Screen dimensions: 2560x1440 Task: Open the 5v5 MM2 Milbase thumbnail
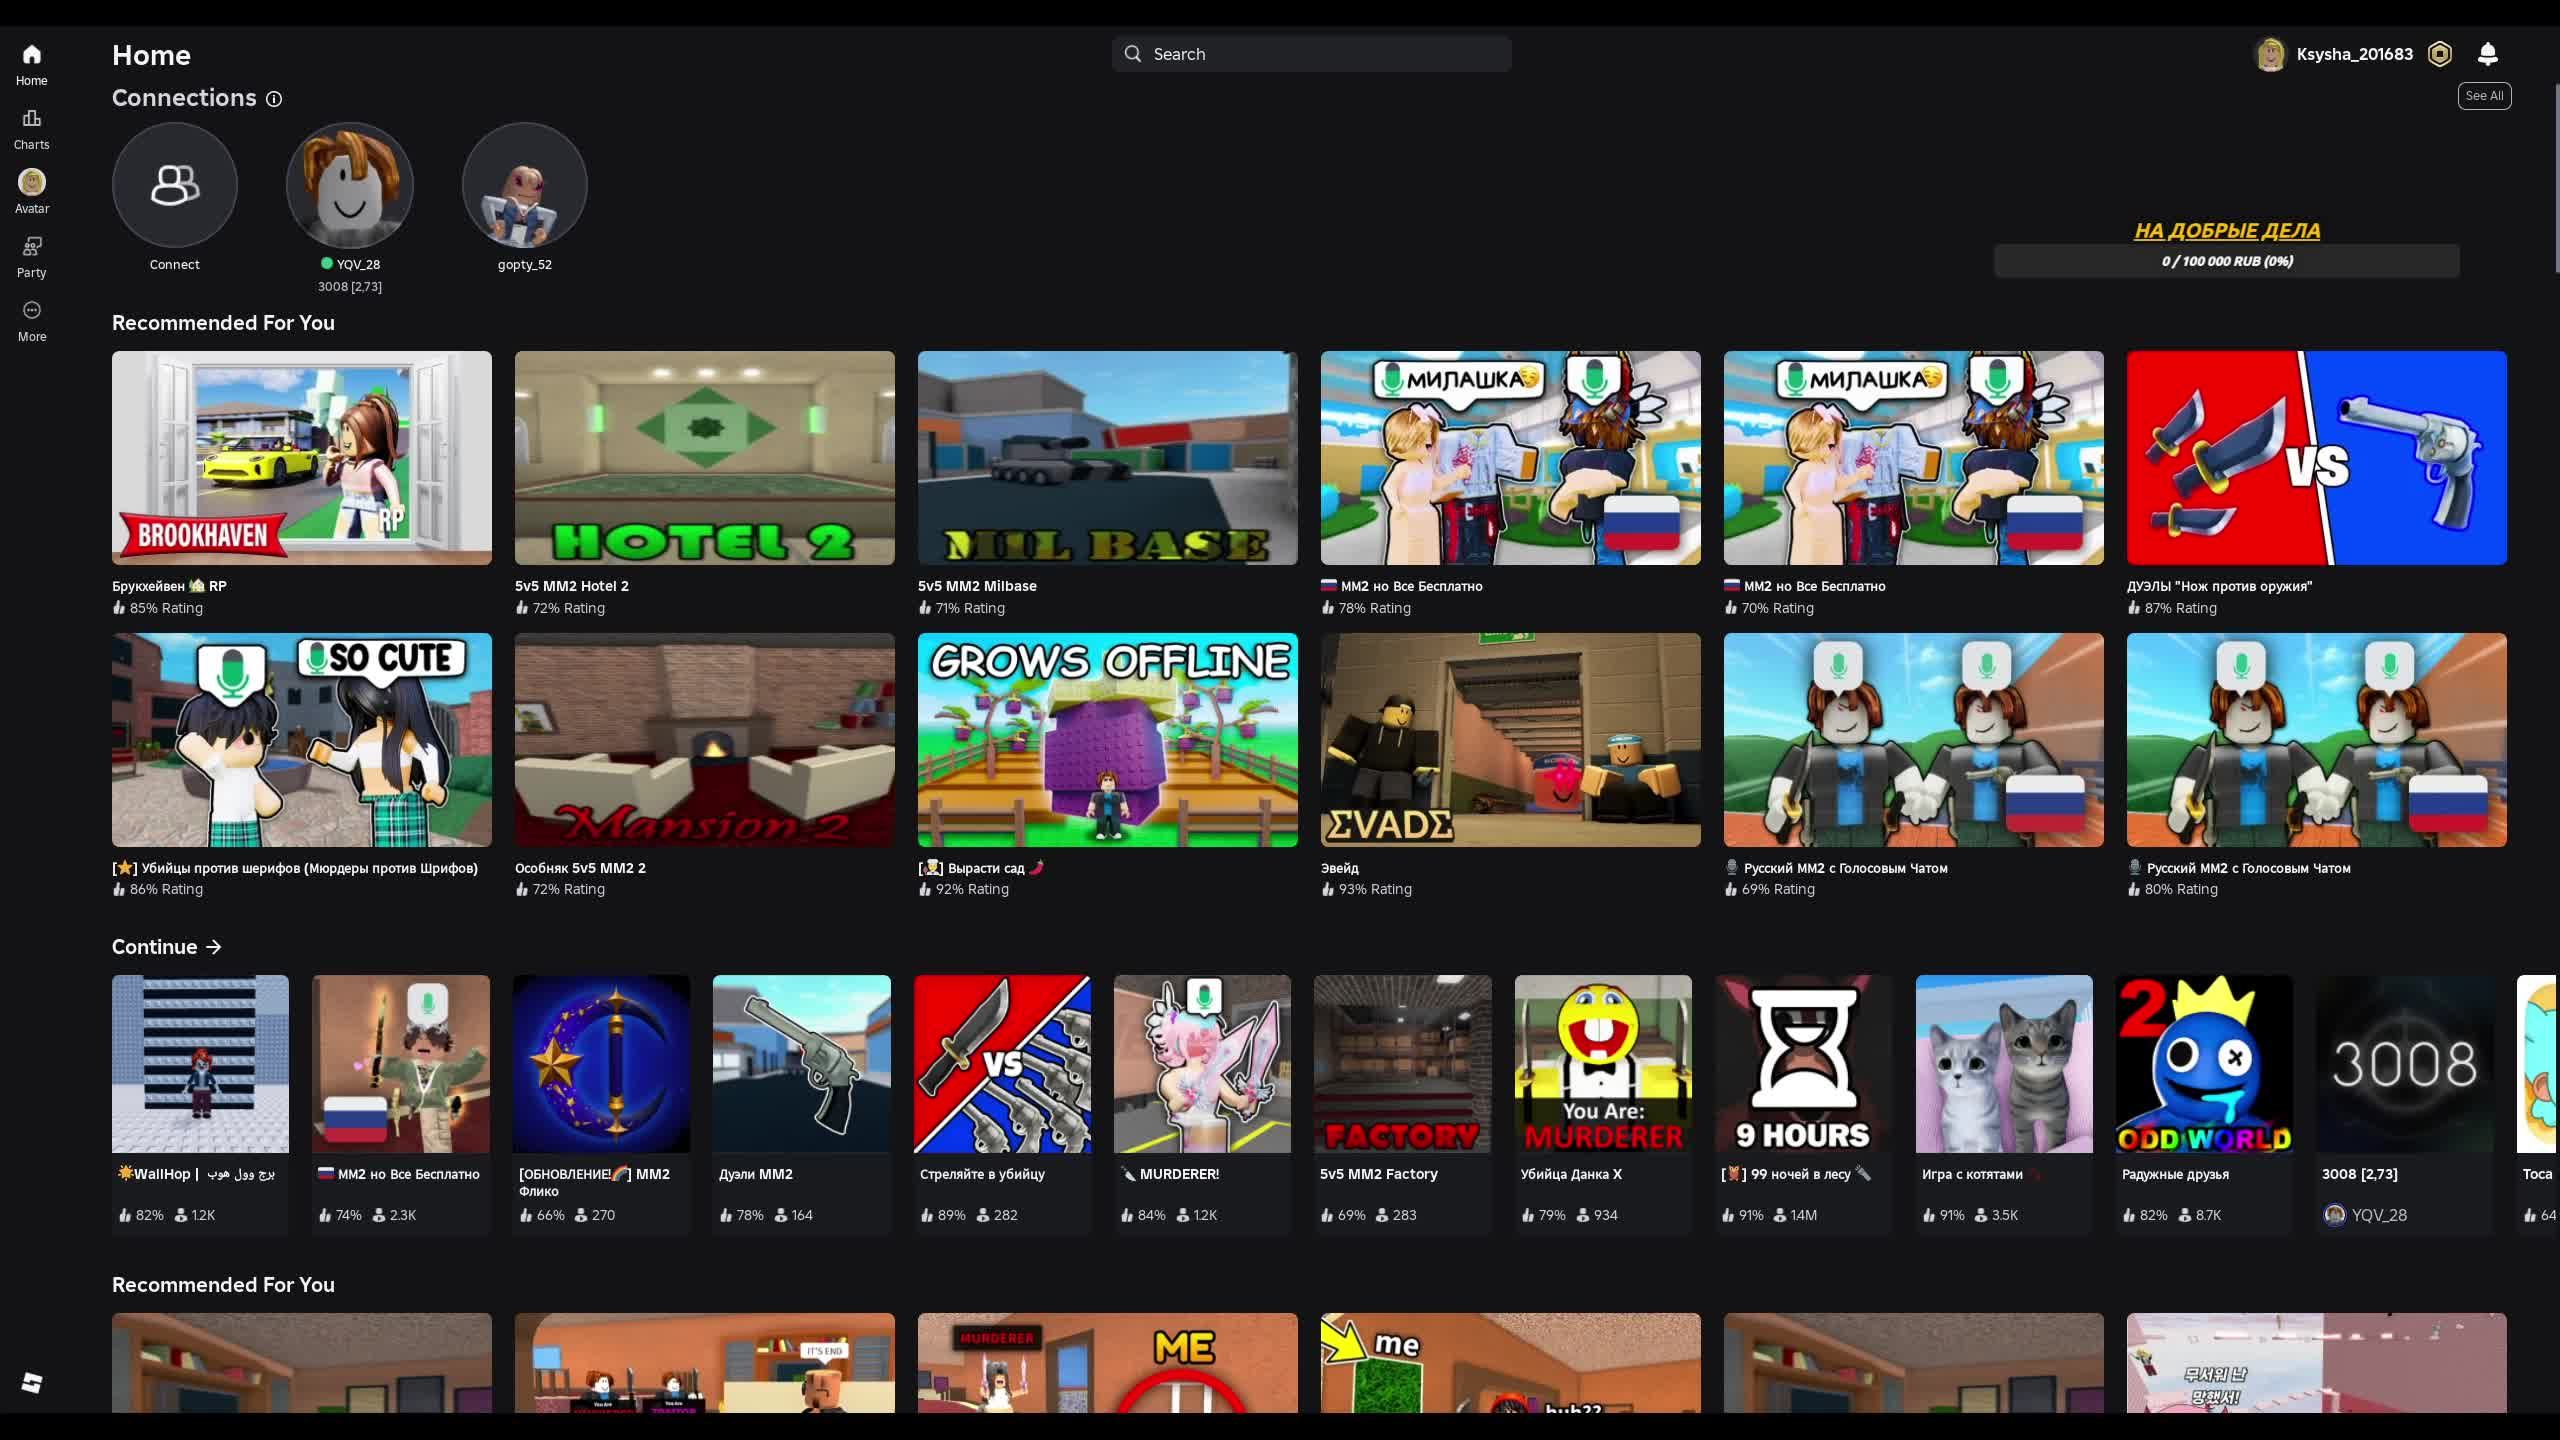click(x=1108, y=458)
